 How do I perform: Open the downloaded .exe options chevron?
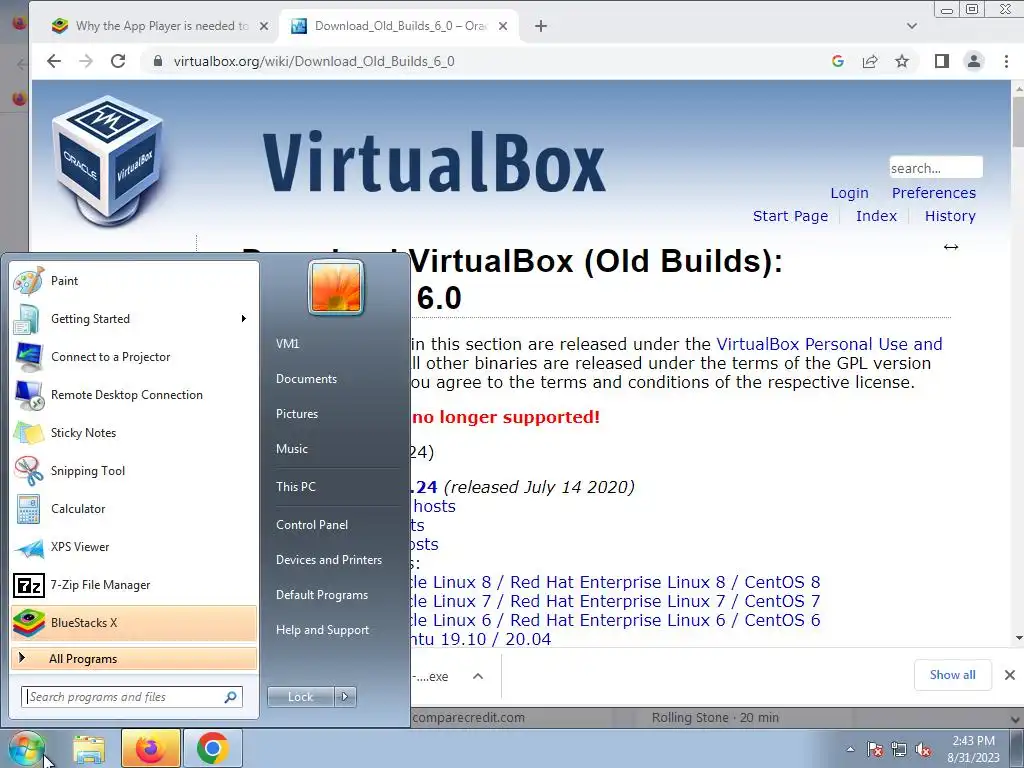478,677
